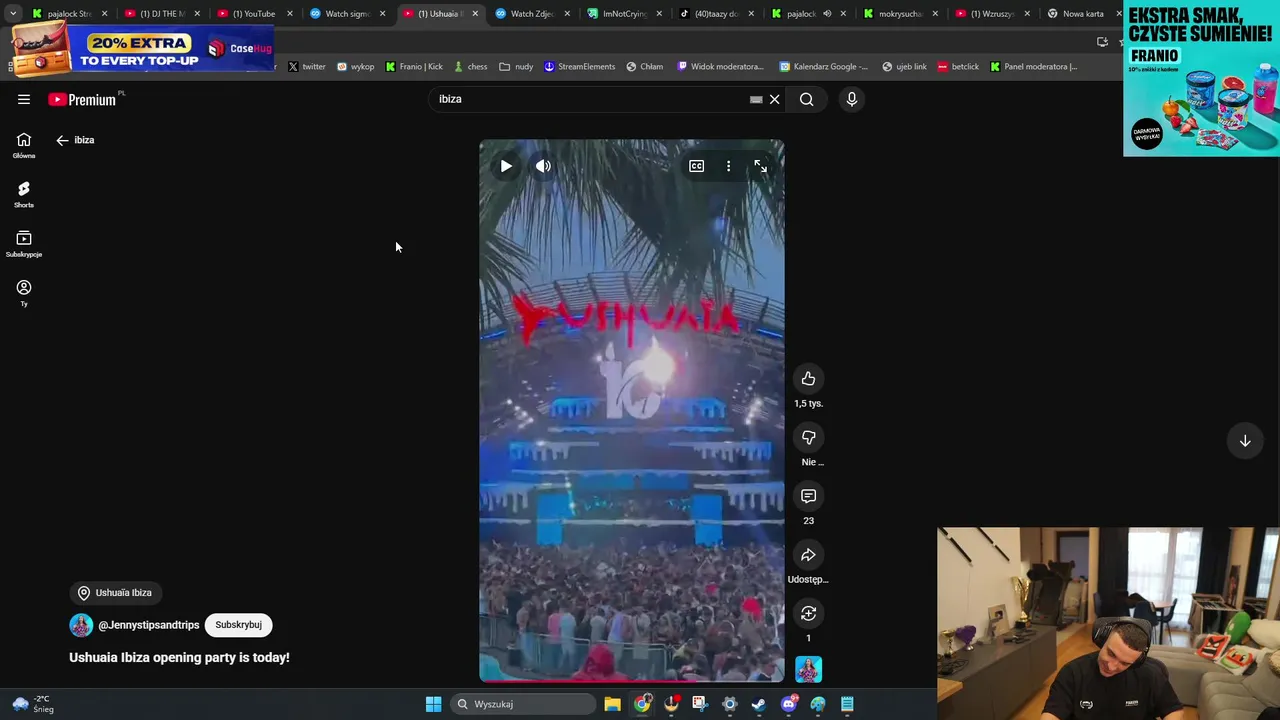Play the Ushuaia short video

coord(506,166)
